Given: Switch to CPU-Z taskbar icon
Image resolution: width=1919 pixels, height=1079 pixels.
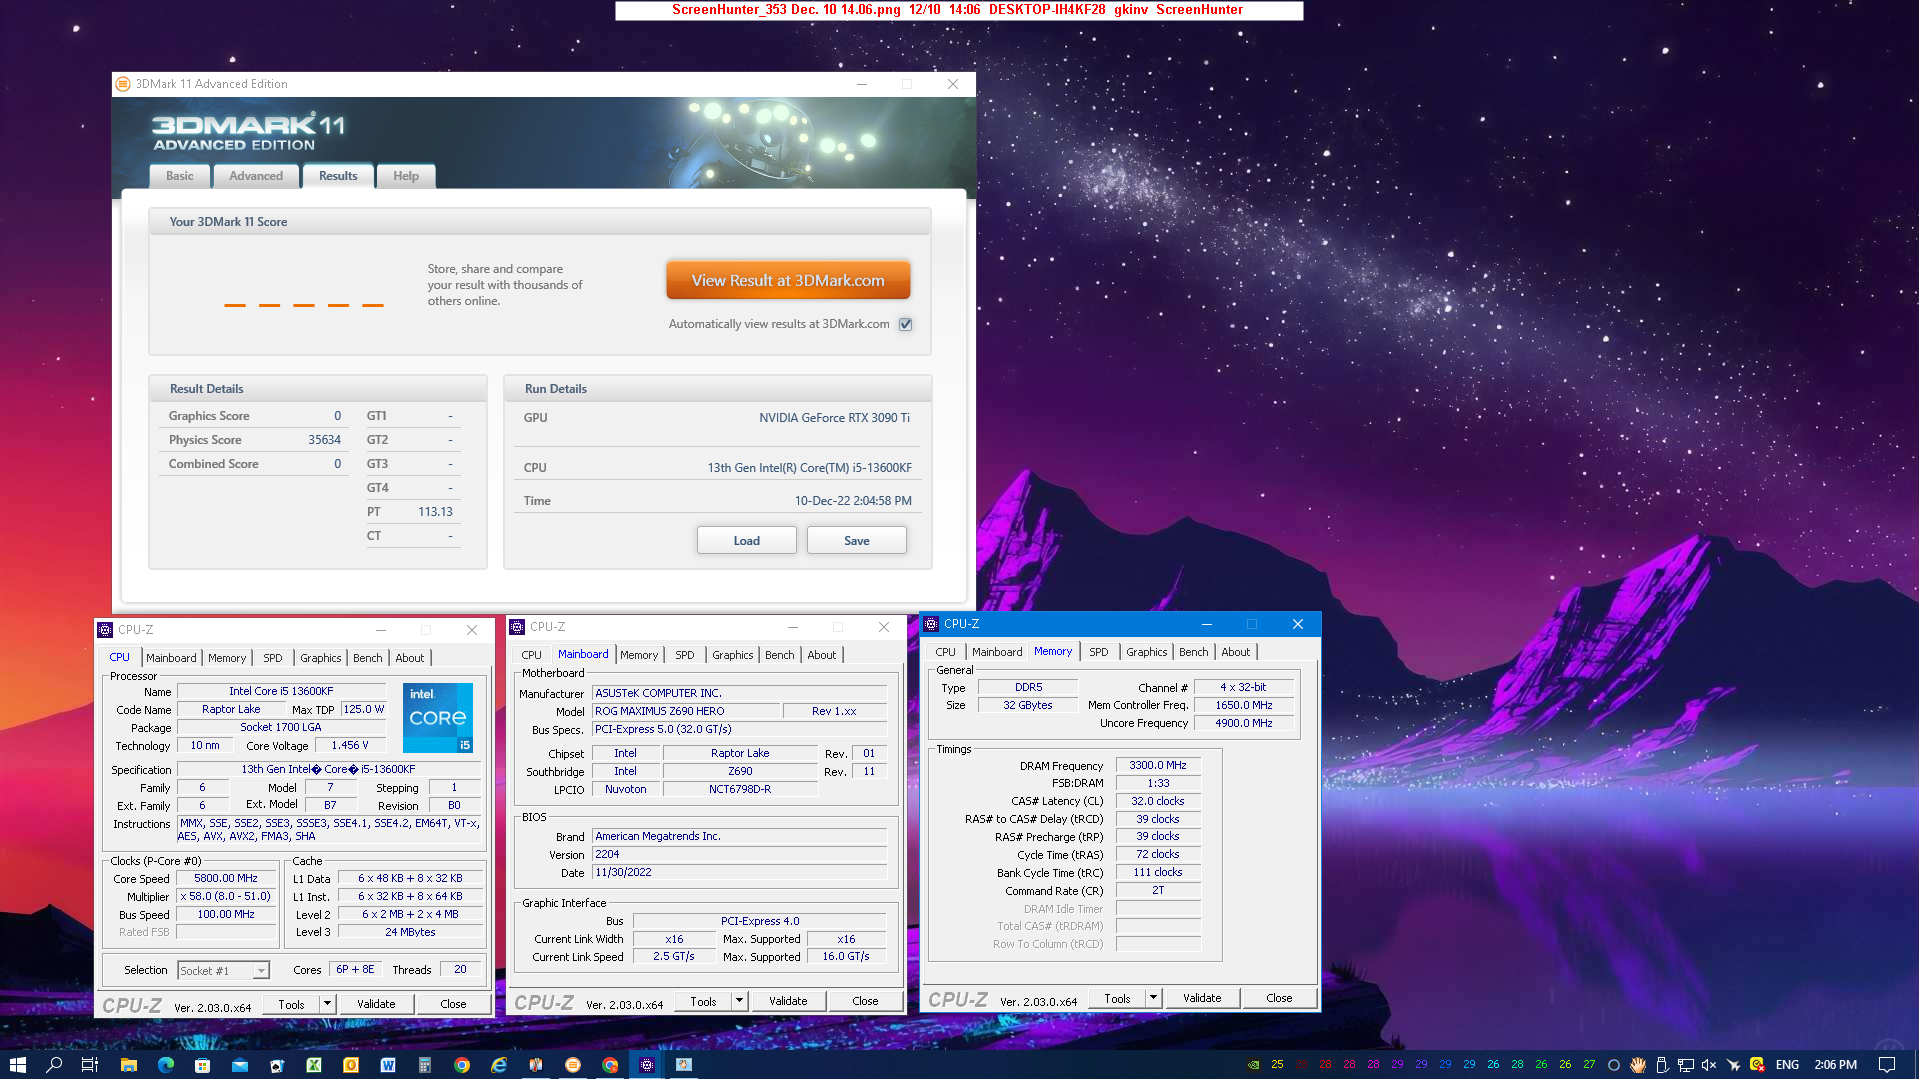Looking at the screenshot, I should [647, 1064].
